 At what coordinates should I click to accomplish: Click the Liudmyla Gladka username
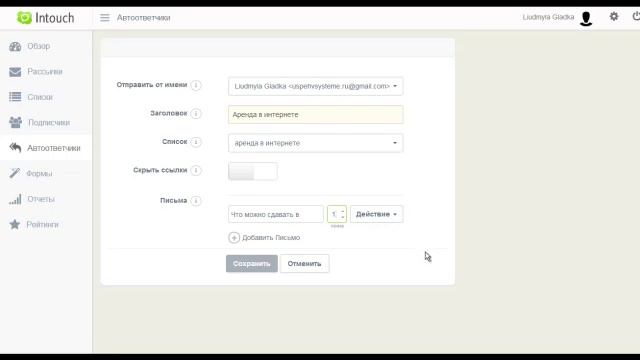pos(548,17)
